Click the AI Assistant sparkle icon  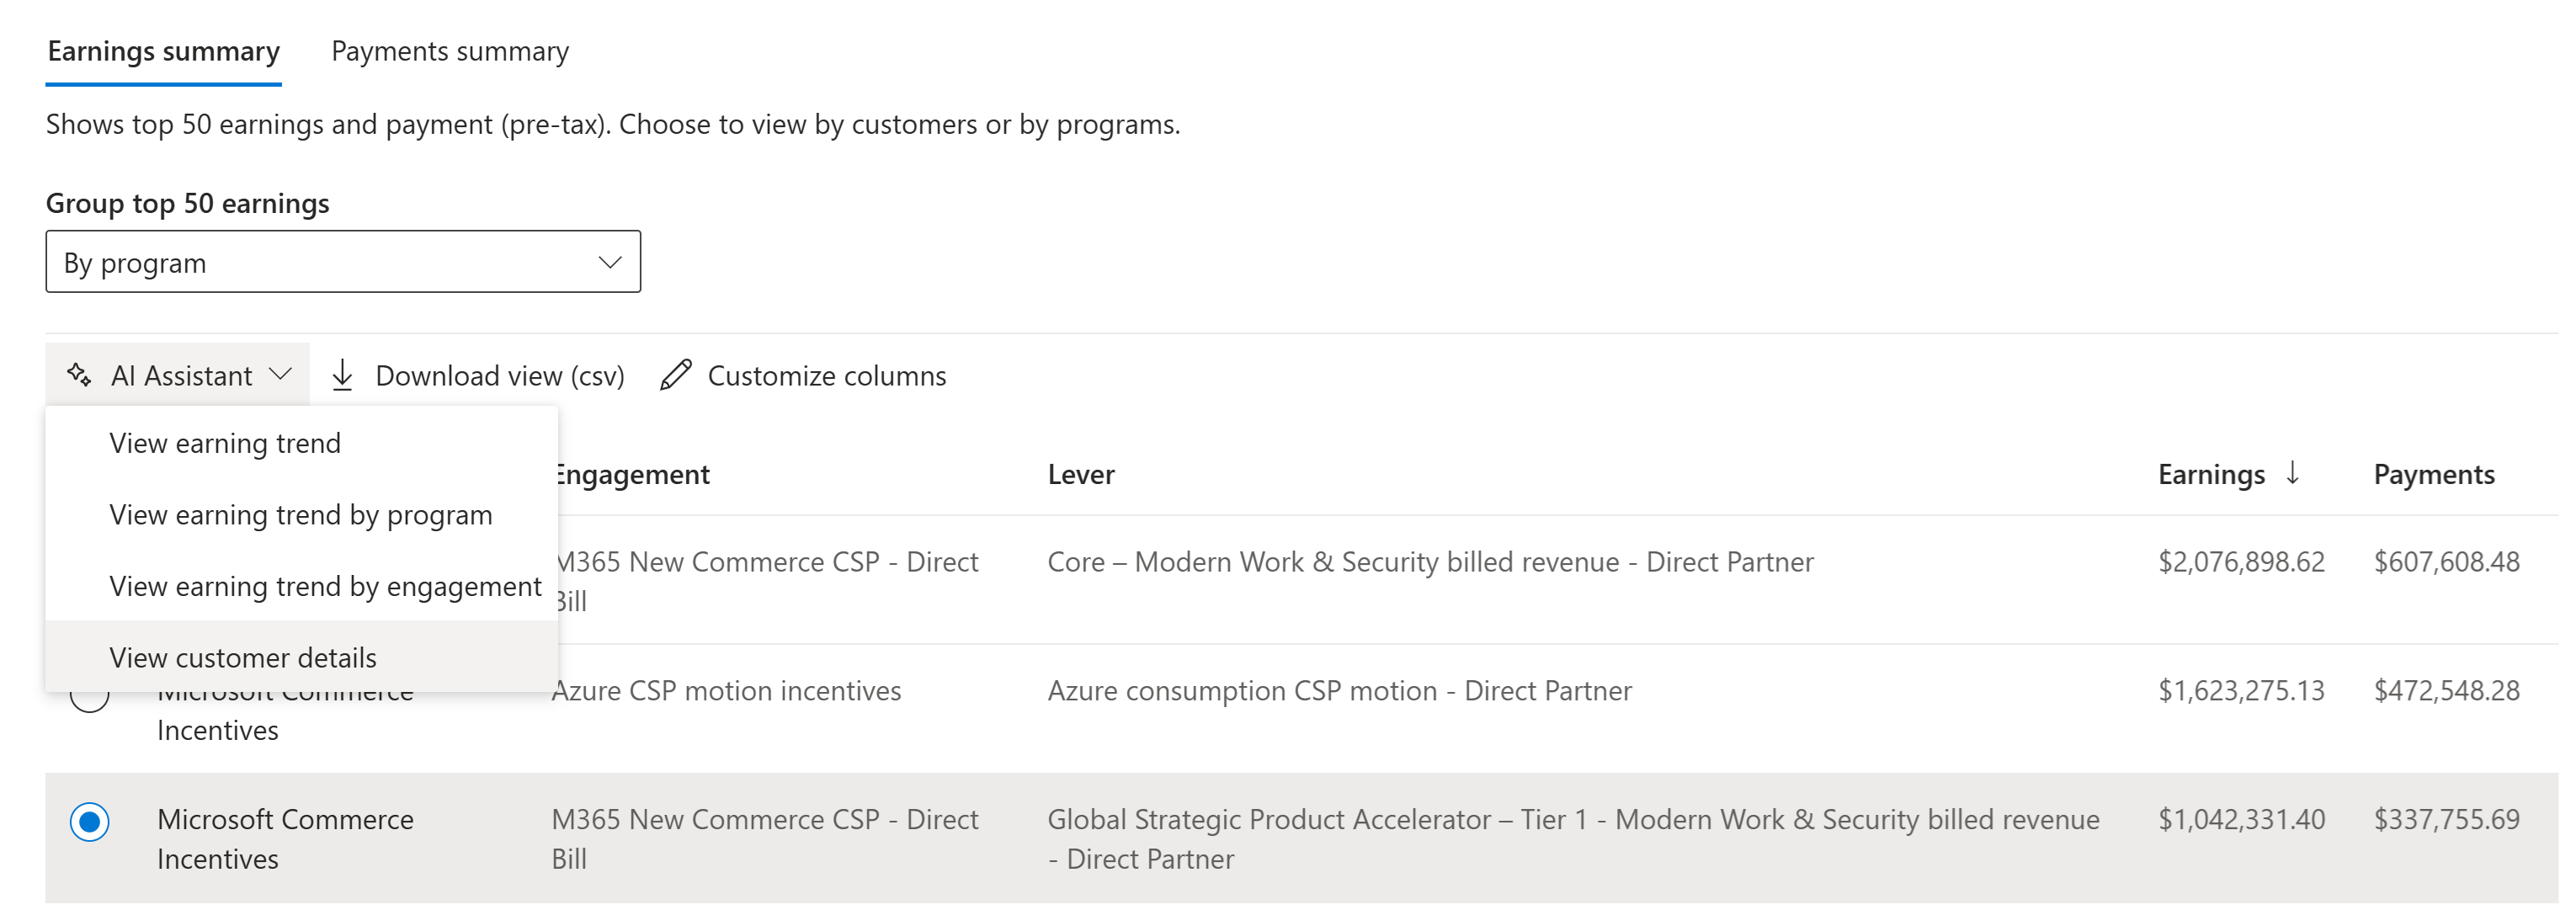tap(79, 375)
